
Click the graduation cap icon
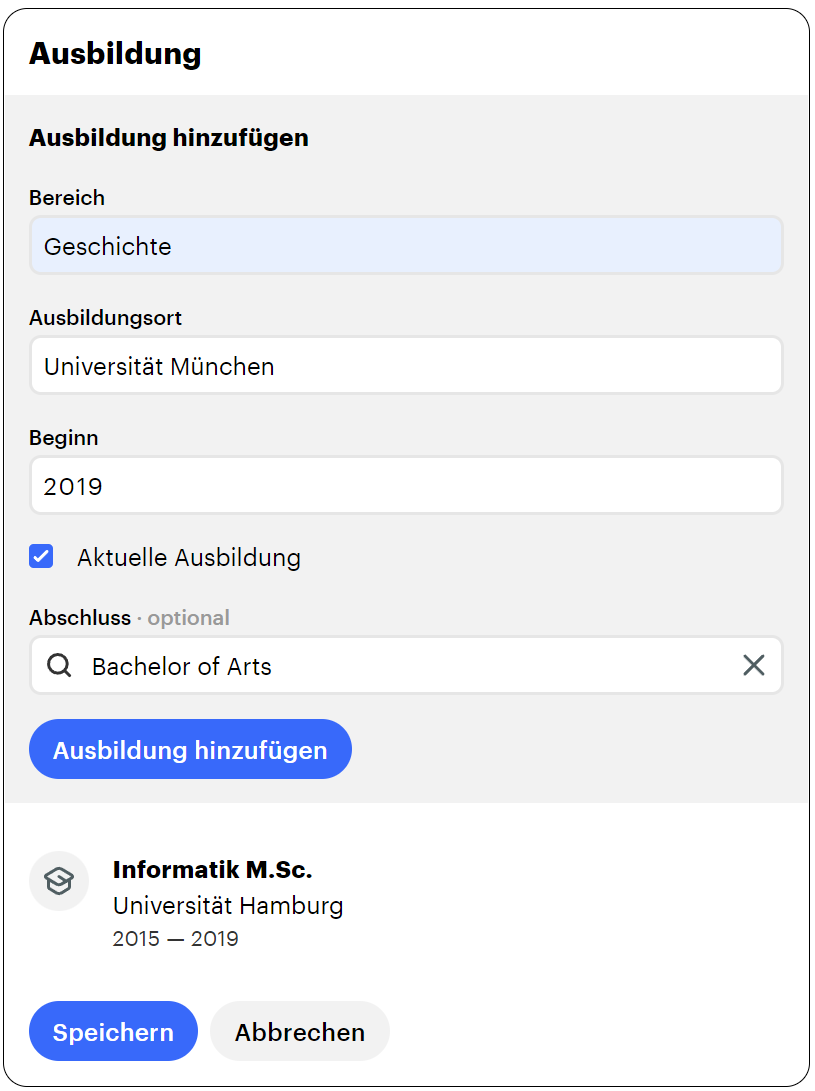pos(59,881)
